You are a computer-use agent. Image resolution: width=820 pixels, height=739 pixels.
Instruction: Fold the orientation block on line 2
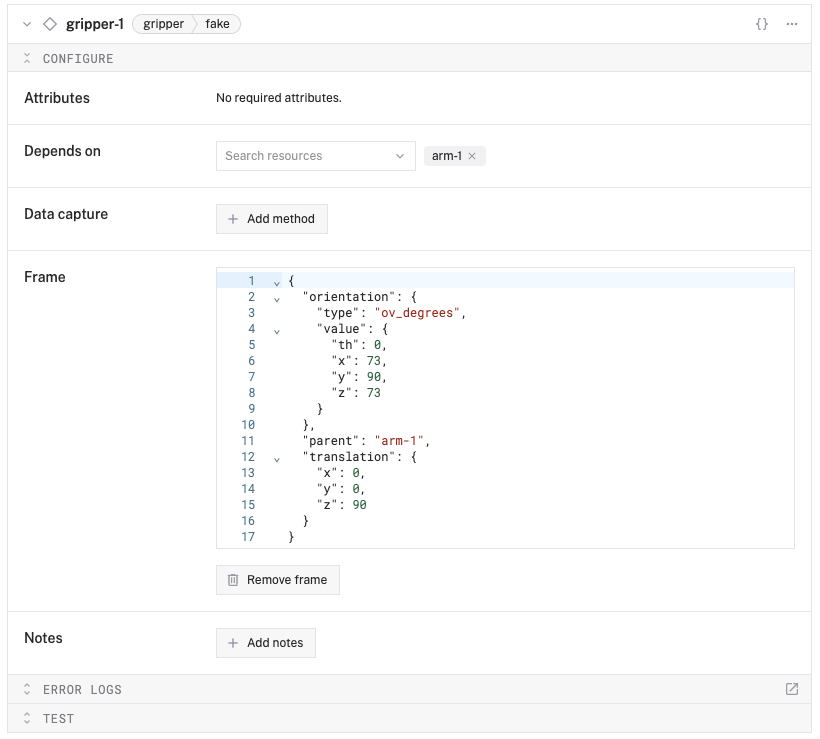(277, 298)
